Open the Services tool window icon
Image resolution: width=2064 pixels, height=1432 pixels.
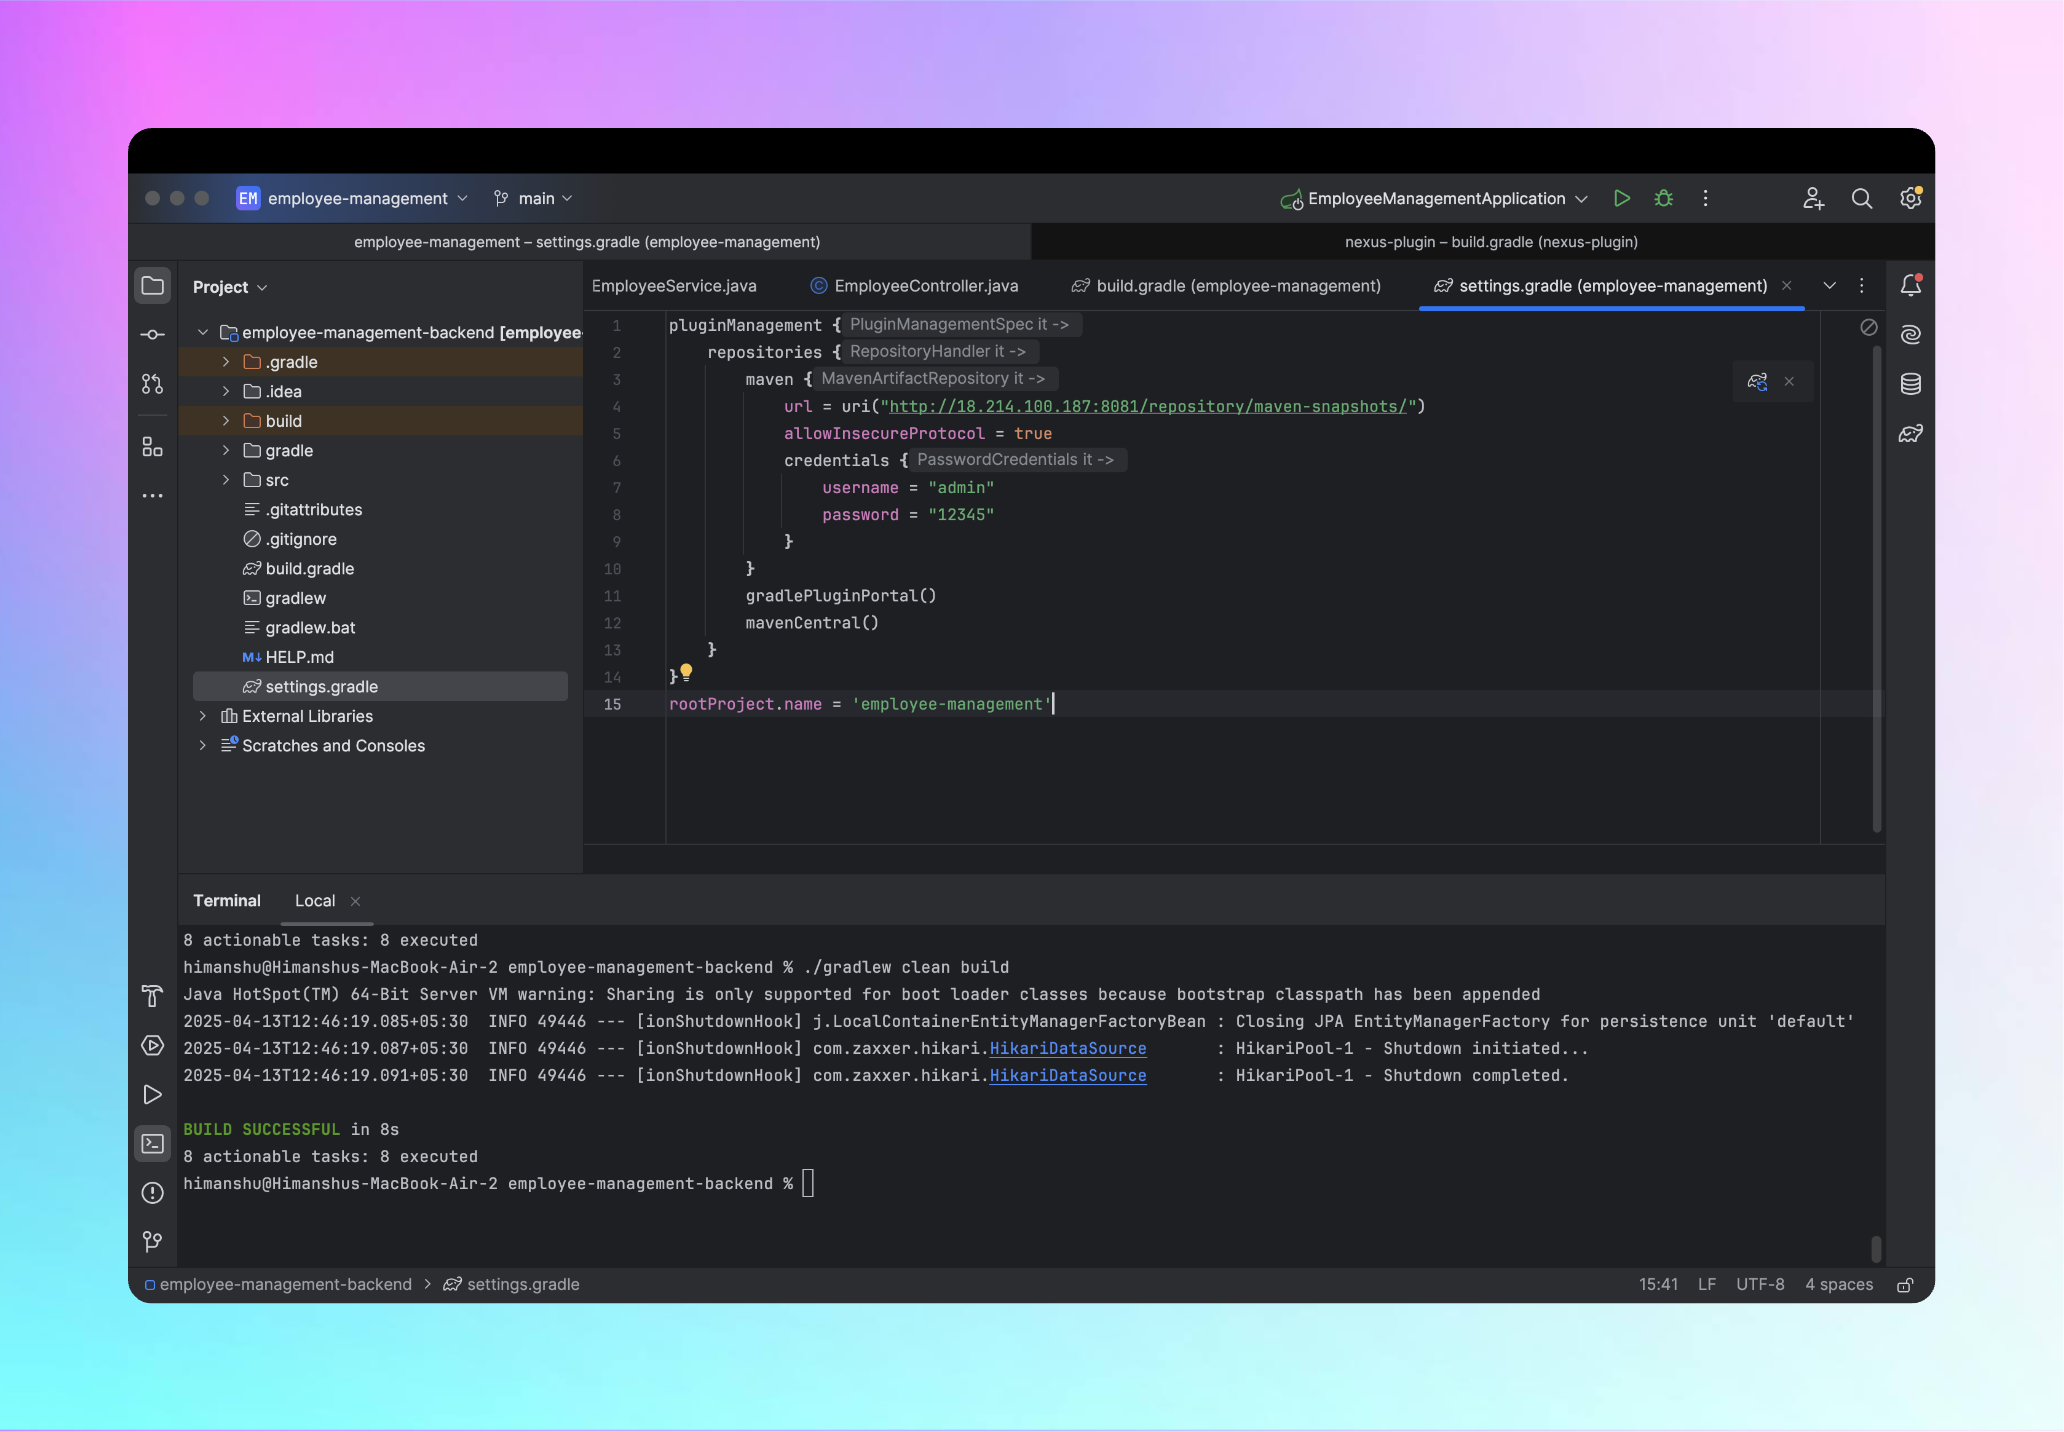pos(153,1046)
